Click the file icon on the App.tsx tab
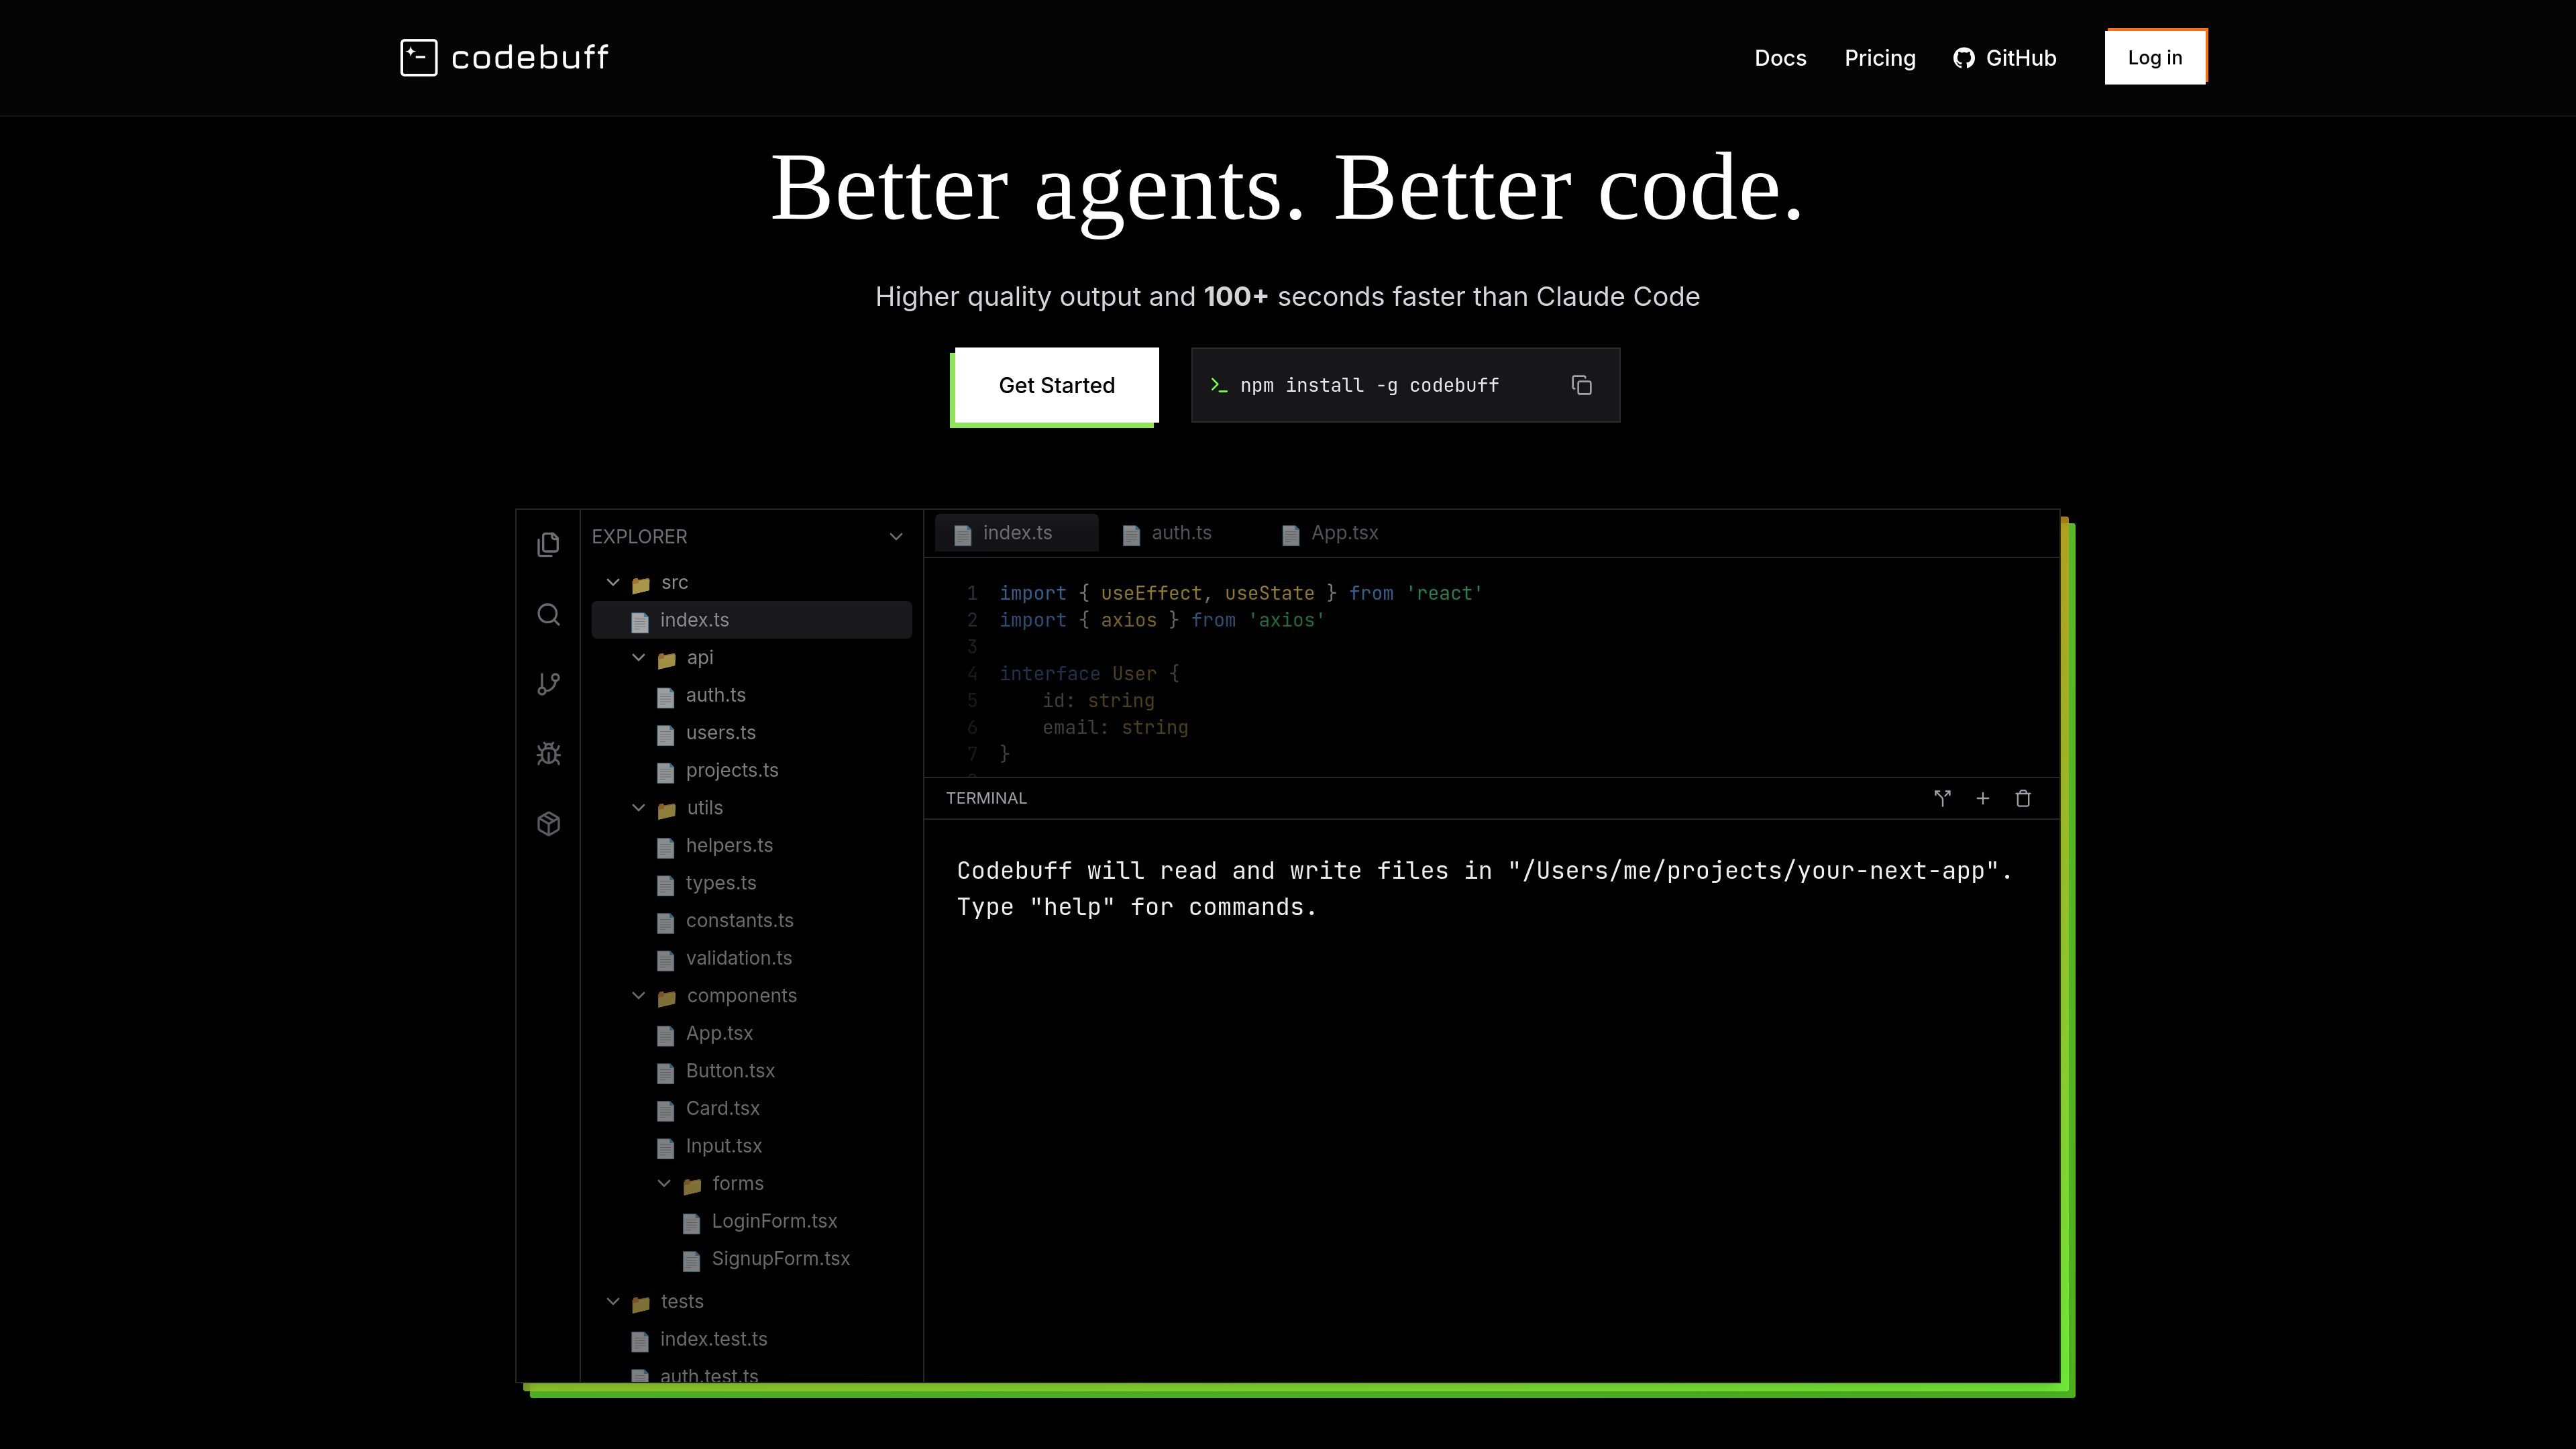Screen dimensions: 2576x1449 pyautogui.click(x=1291, y=535)
